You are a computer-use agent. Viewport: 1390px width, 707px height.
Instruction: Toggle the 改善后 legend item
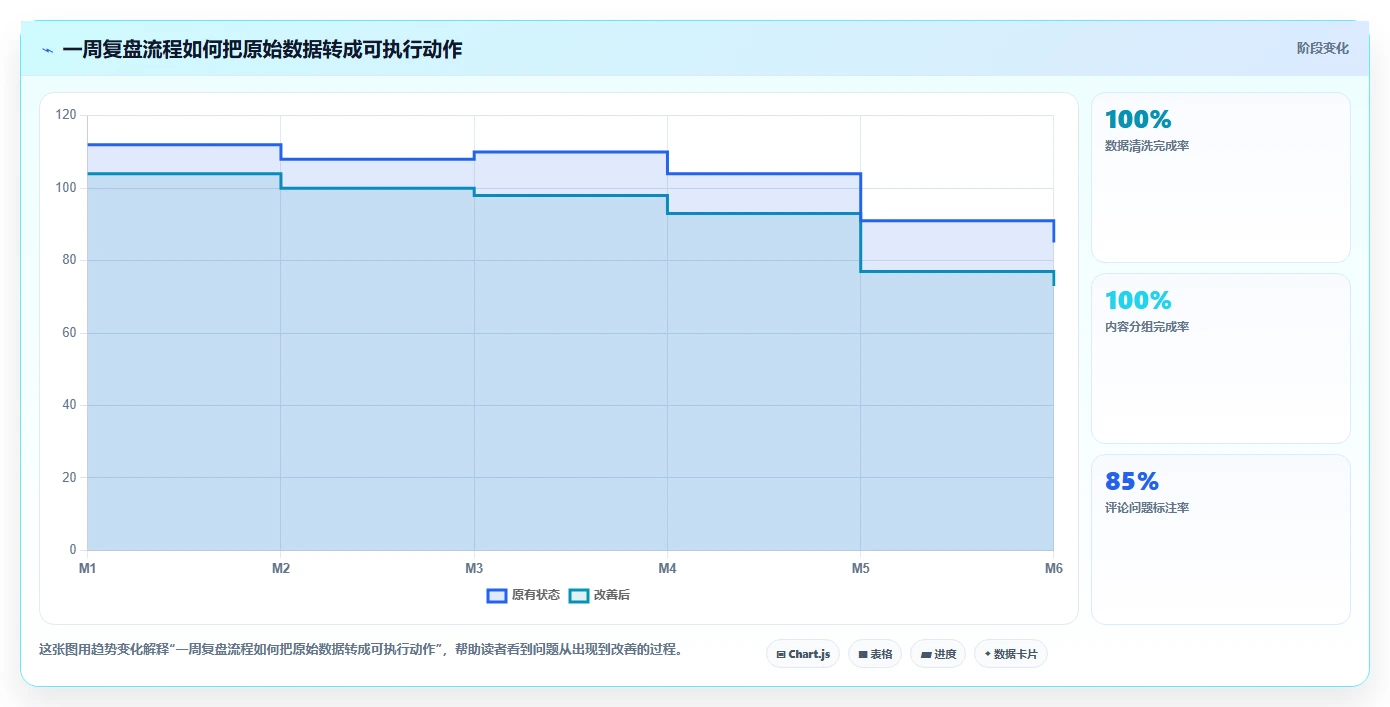(x=599, y=595)
